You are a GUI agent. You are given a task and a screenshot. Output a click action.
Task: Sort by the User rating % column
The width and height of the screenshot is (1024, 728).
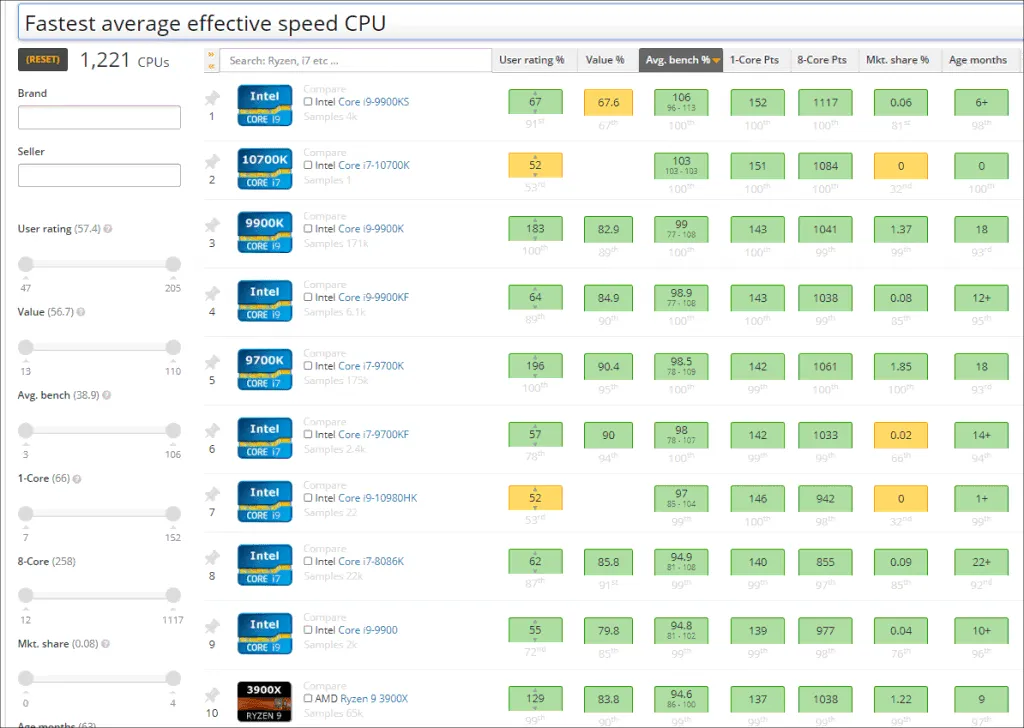click(x=532, y=60)
